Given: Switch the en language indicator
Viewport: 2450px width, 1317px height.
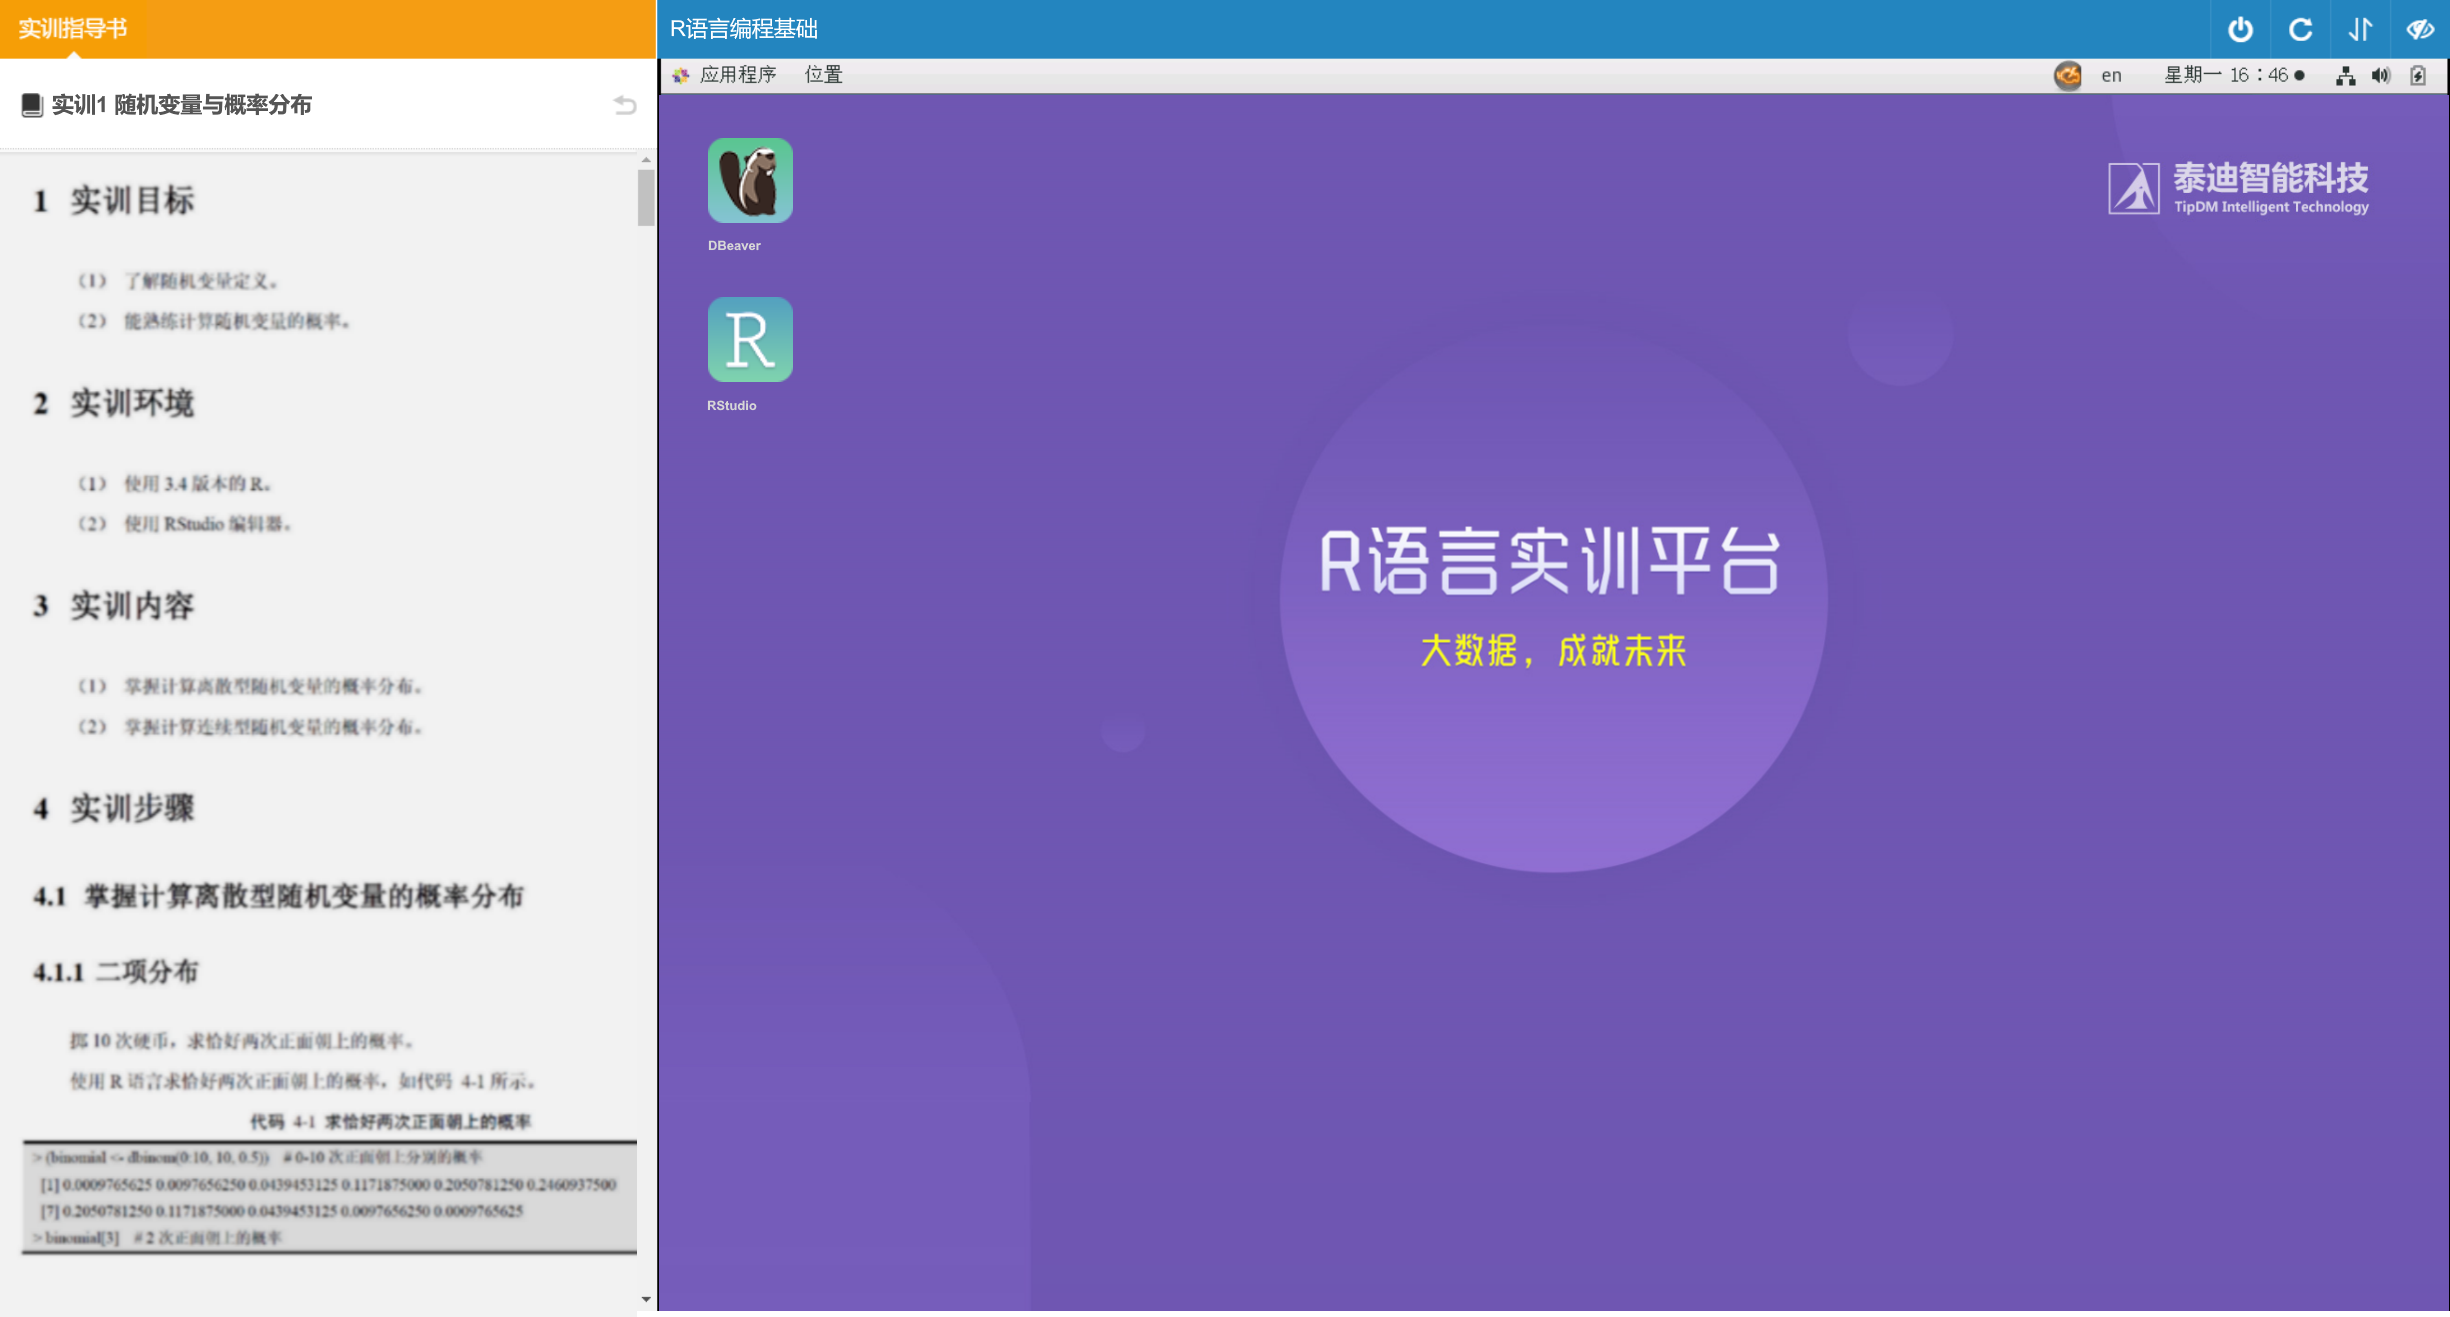Looking at the screenshot, I should 2111,75.
